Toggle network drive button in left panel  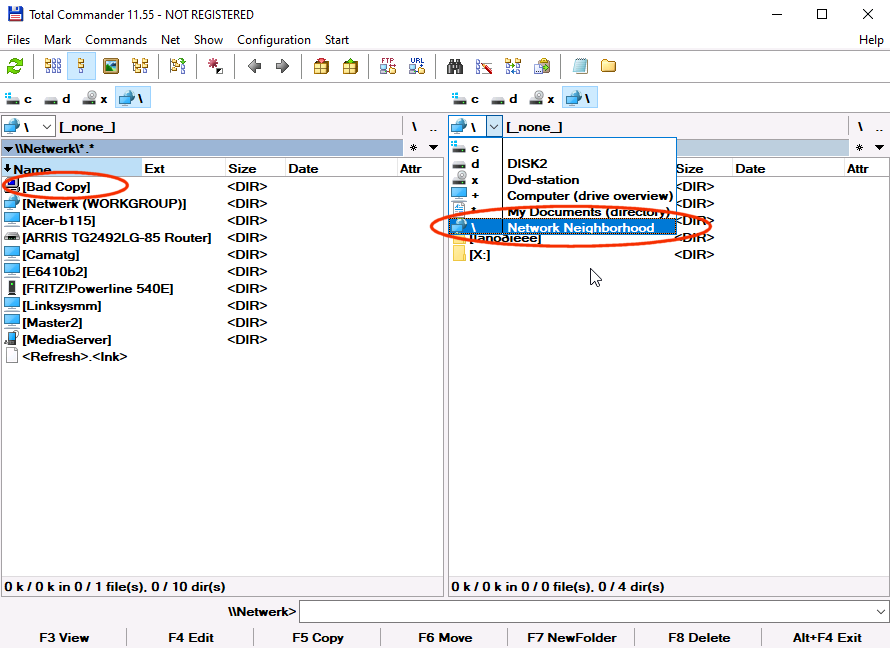[x=132, y=99]
